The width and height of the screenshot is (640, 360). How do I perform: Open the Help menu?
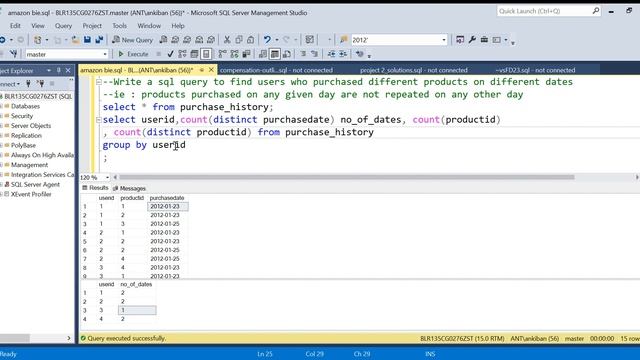(x=178, y=26)
